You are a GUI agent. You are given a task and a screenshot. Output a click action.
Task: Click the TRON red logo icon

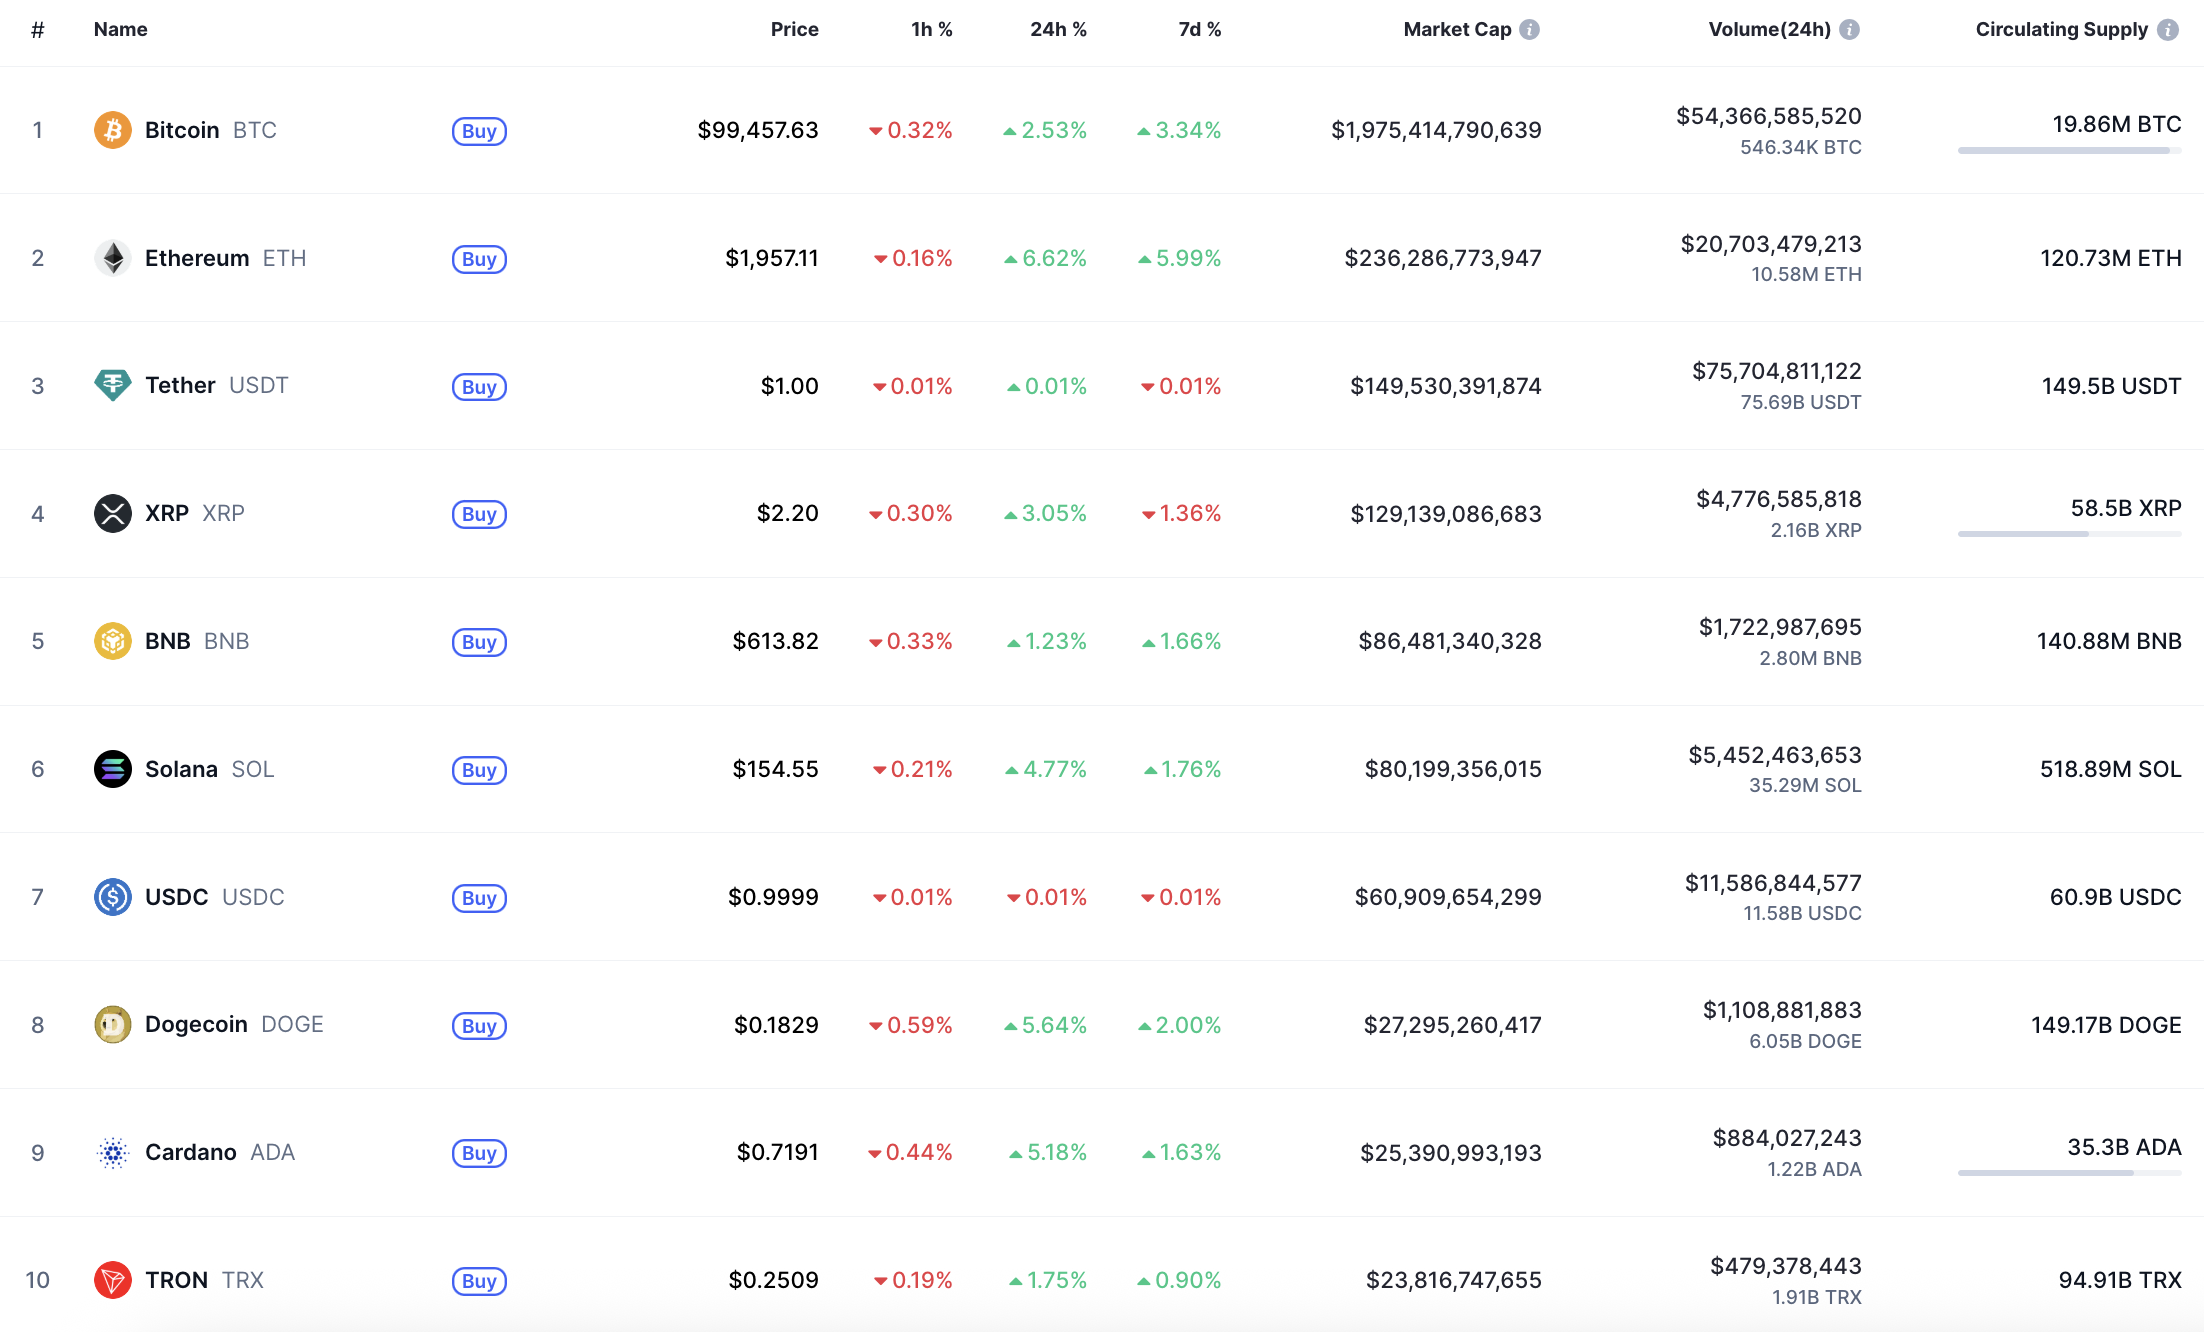coord(112,1280)
